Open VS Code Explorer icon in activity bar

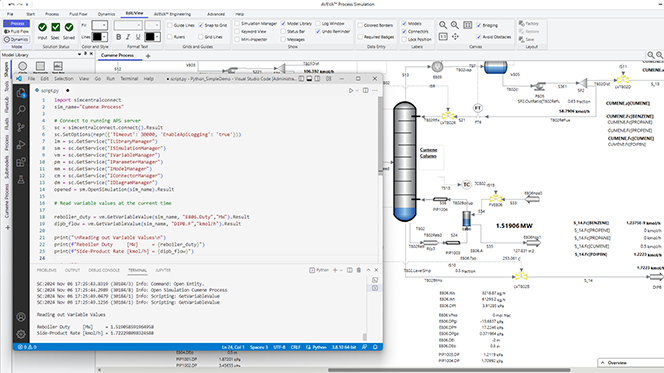[21, 93]
